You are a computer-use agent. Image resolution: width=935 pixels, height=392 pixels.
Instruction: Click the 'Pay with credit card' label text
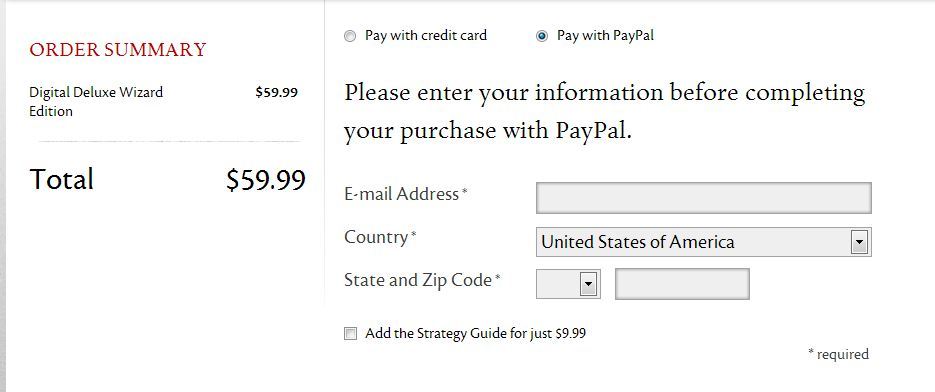point(426,36)
